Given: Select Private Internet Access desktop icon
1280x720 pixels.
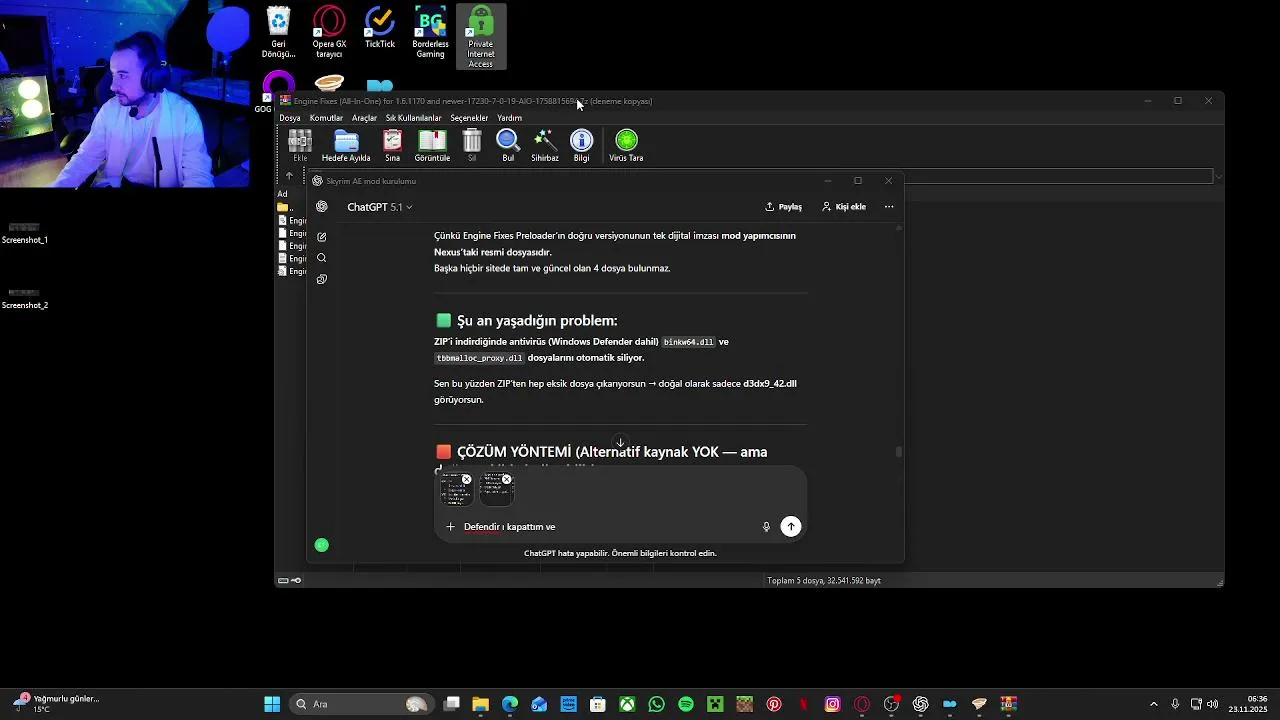Looking at the screenshot, I should [481, 37].
